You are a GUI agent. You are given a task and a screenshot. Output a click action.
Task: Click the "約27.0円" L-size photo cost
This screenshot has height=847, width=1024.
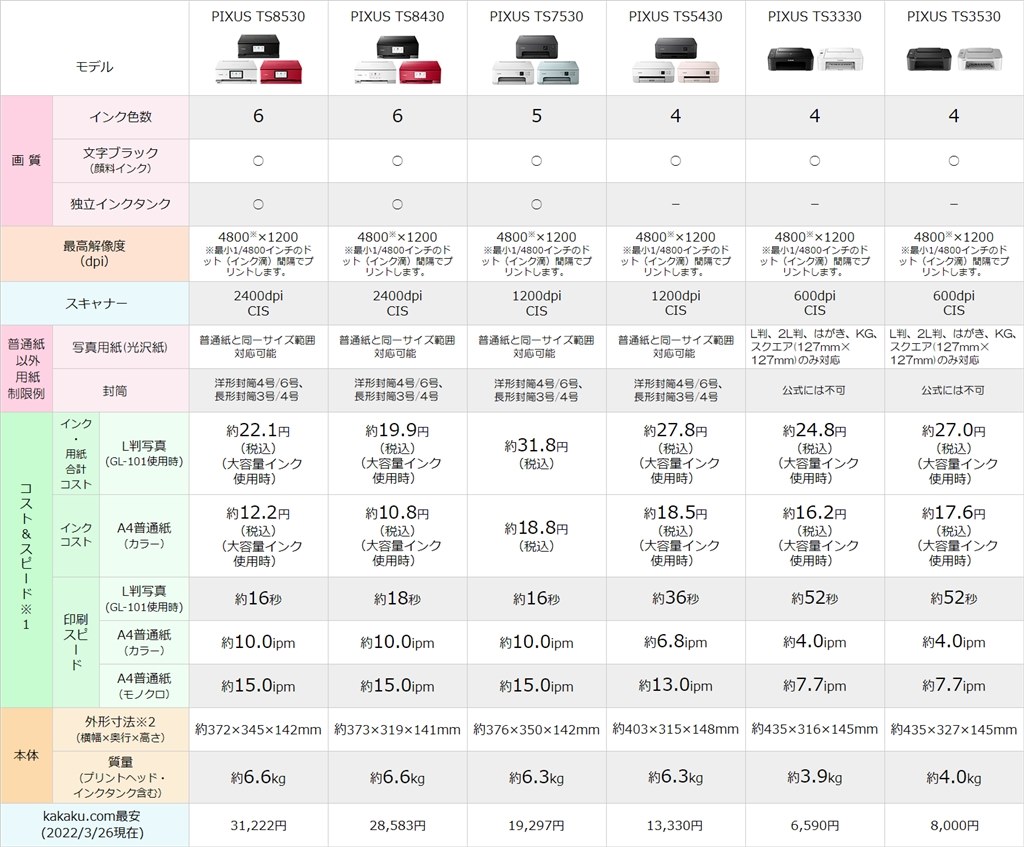pos(953,430)
